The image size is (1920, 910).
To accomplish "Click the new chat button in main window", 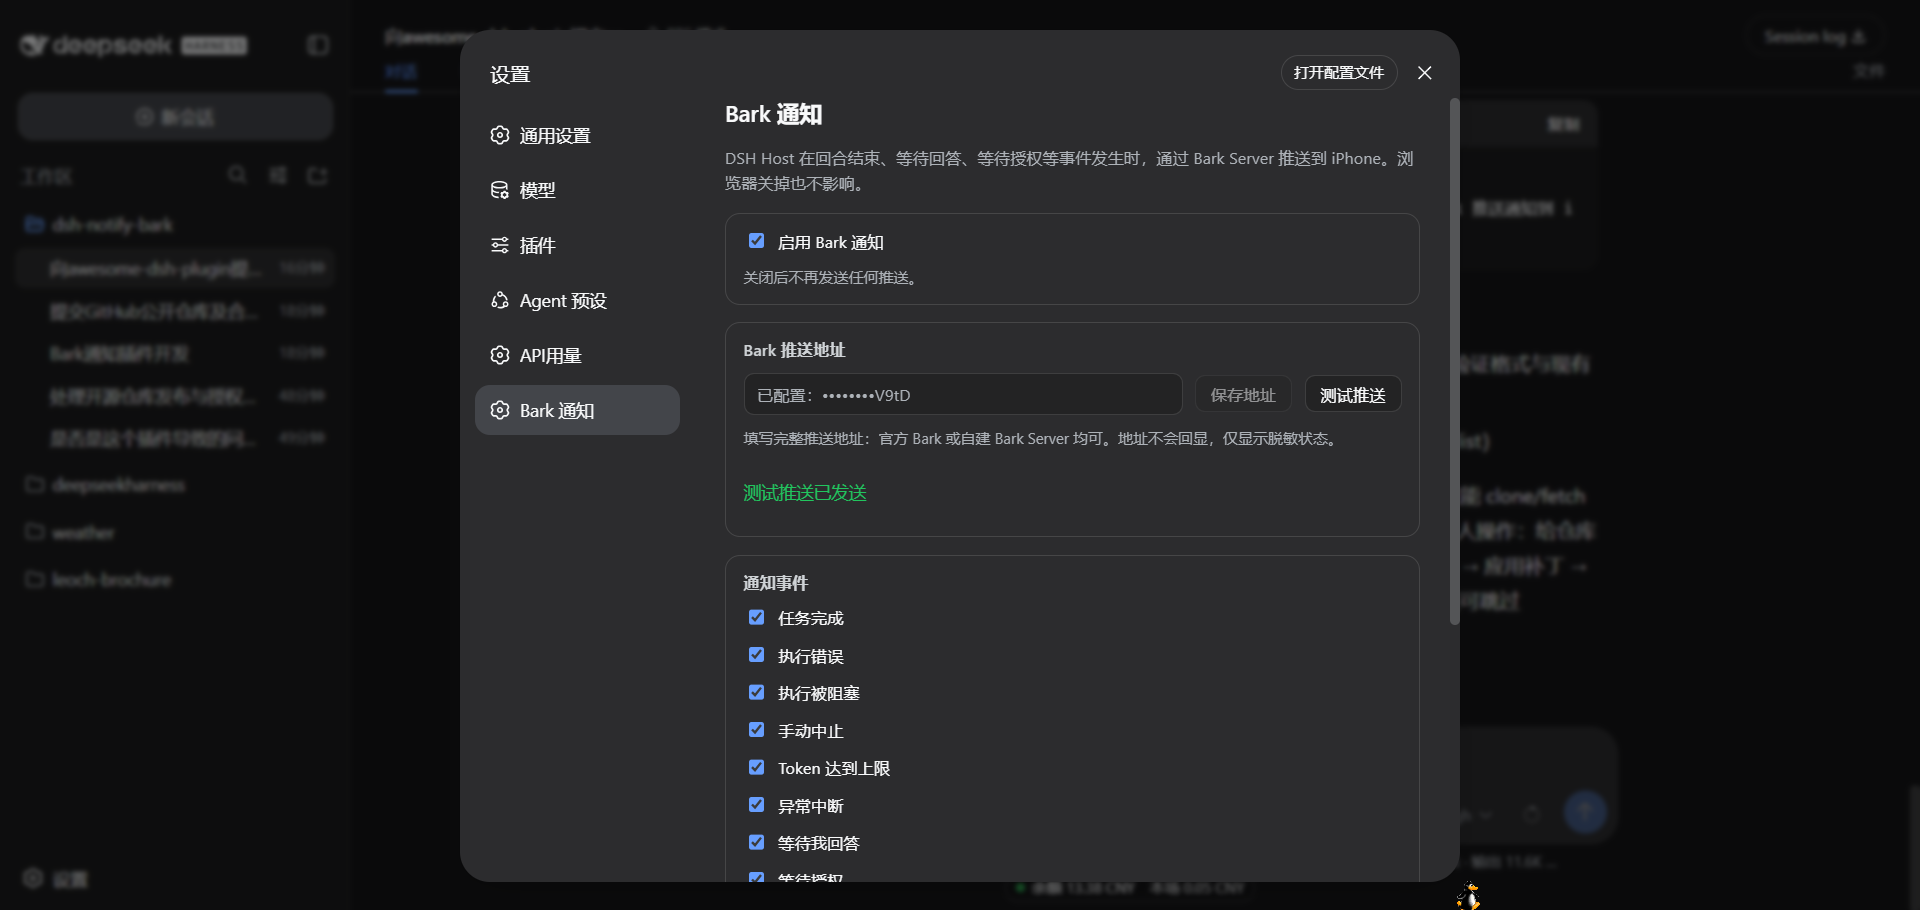I will [175, 117].
